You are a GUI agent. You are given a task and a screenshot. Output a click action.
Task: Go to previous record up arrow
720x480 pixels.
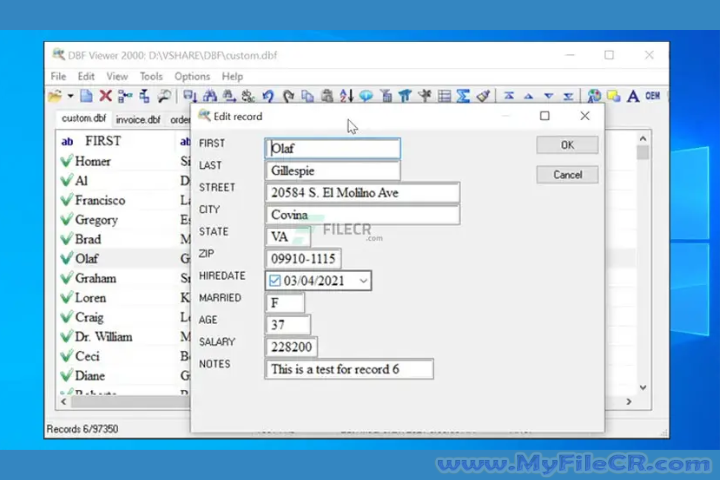coord(529,96)
